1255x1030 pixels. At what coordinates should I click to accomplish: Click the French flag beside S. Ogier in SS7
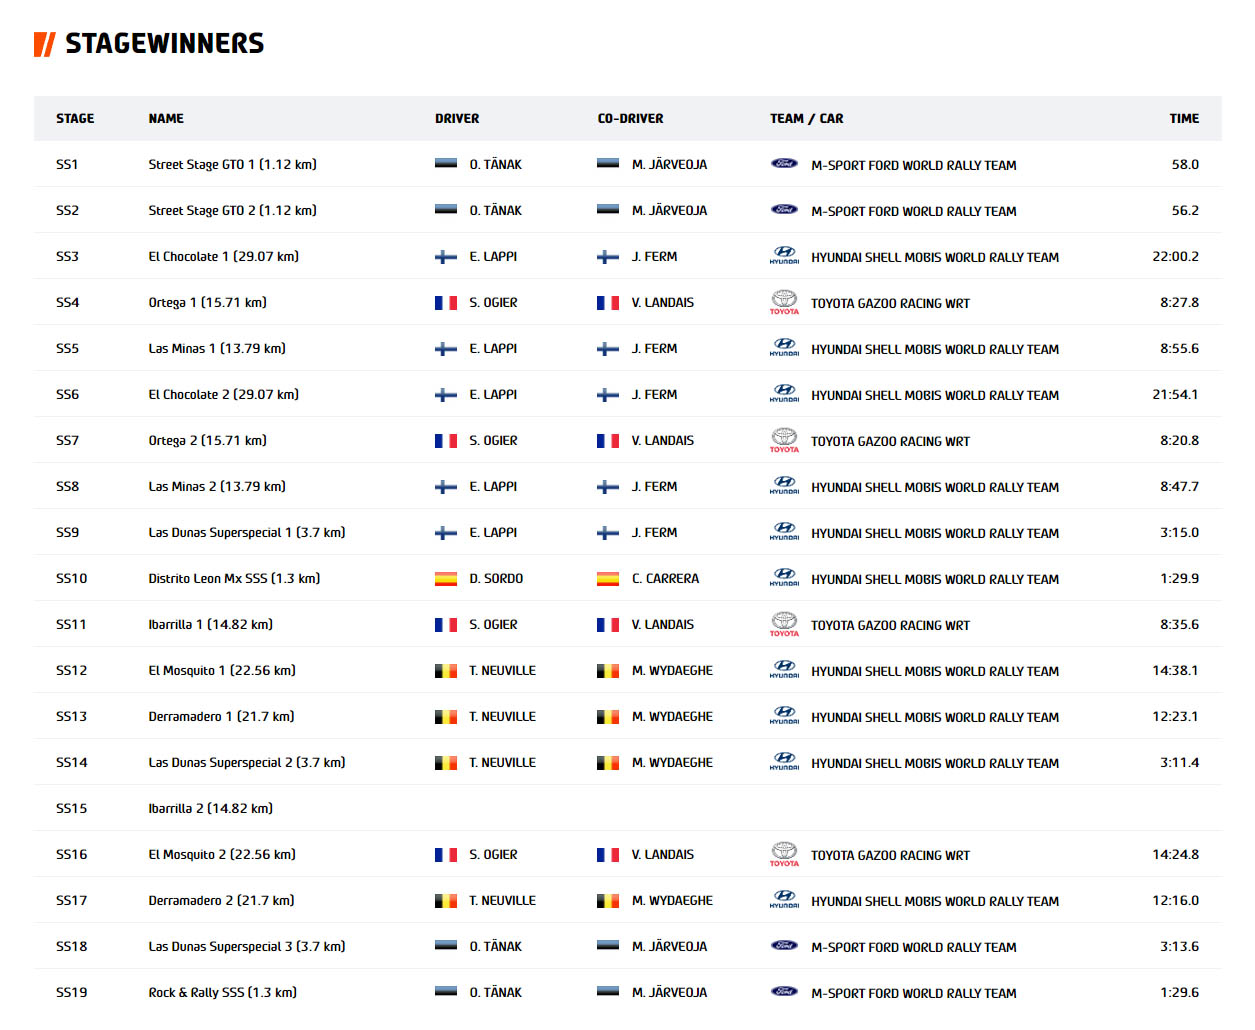coord(446,441)
